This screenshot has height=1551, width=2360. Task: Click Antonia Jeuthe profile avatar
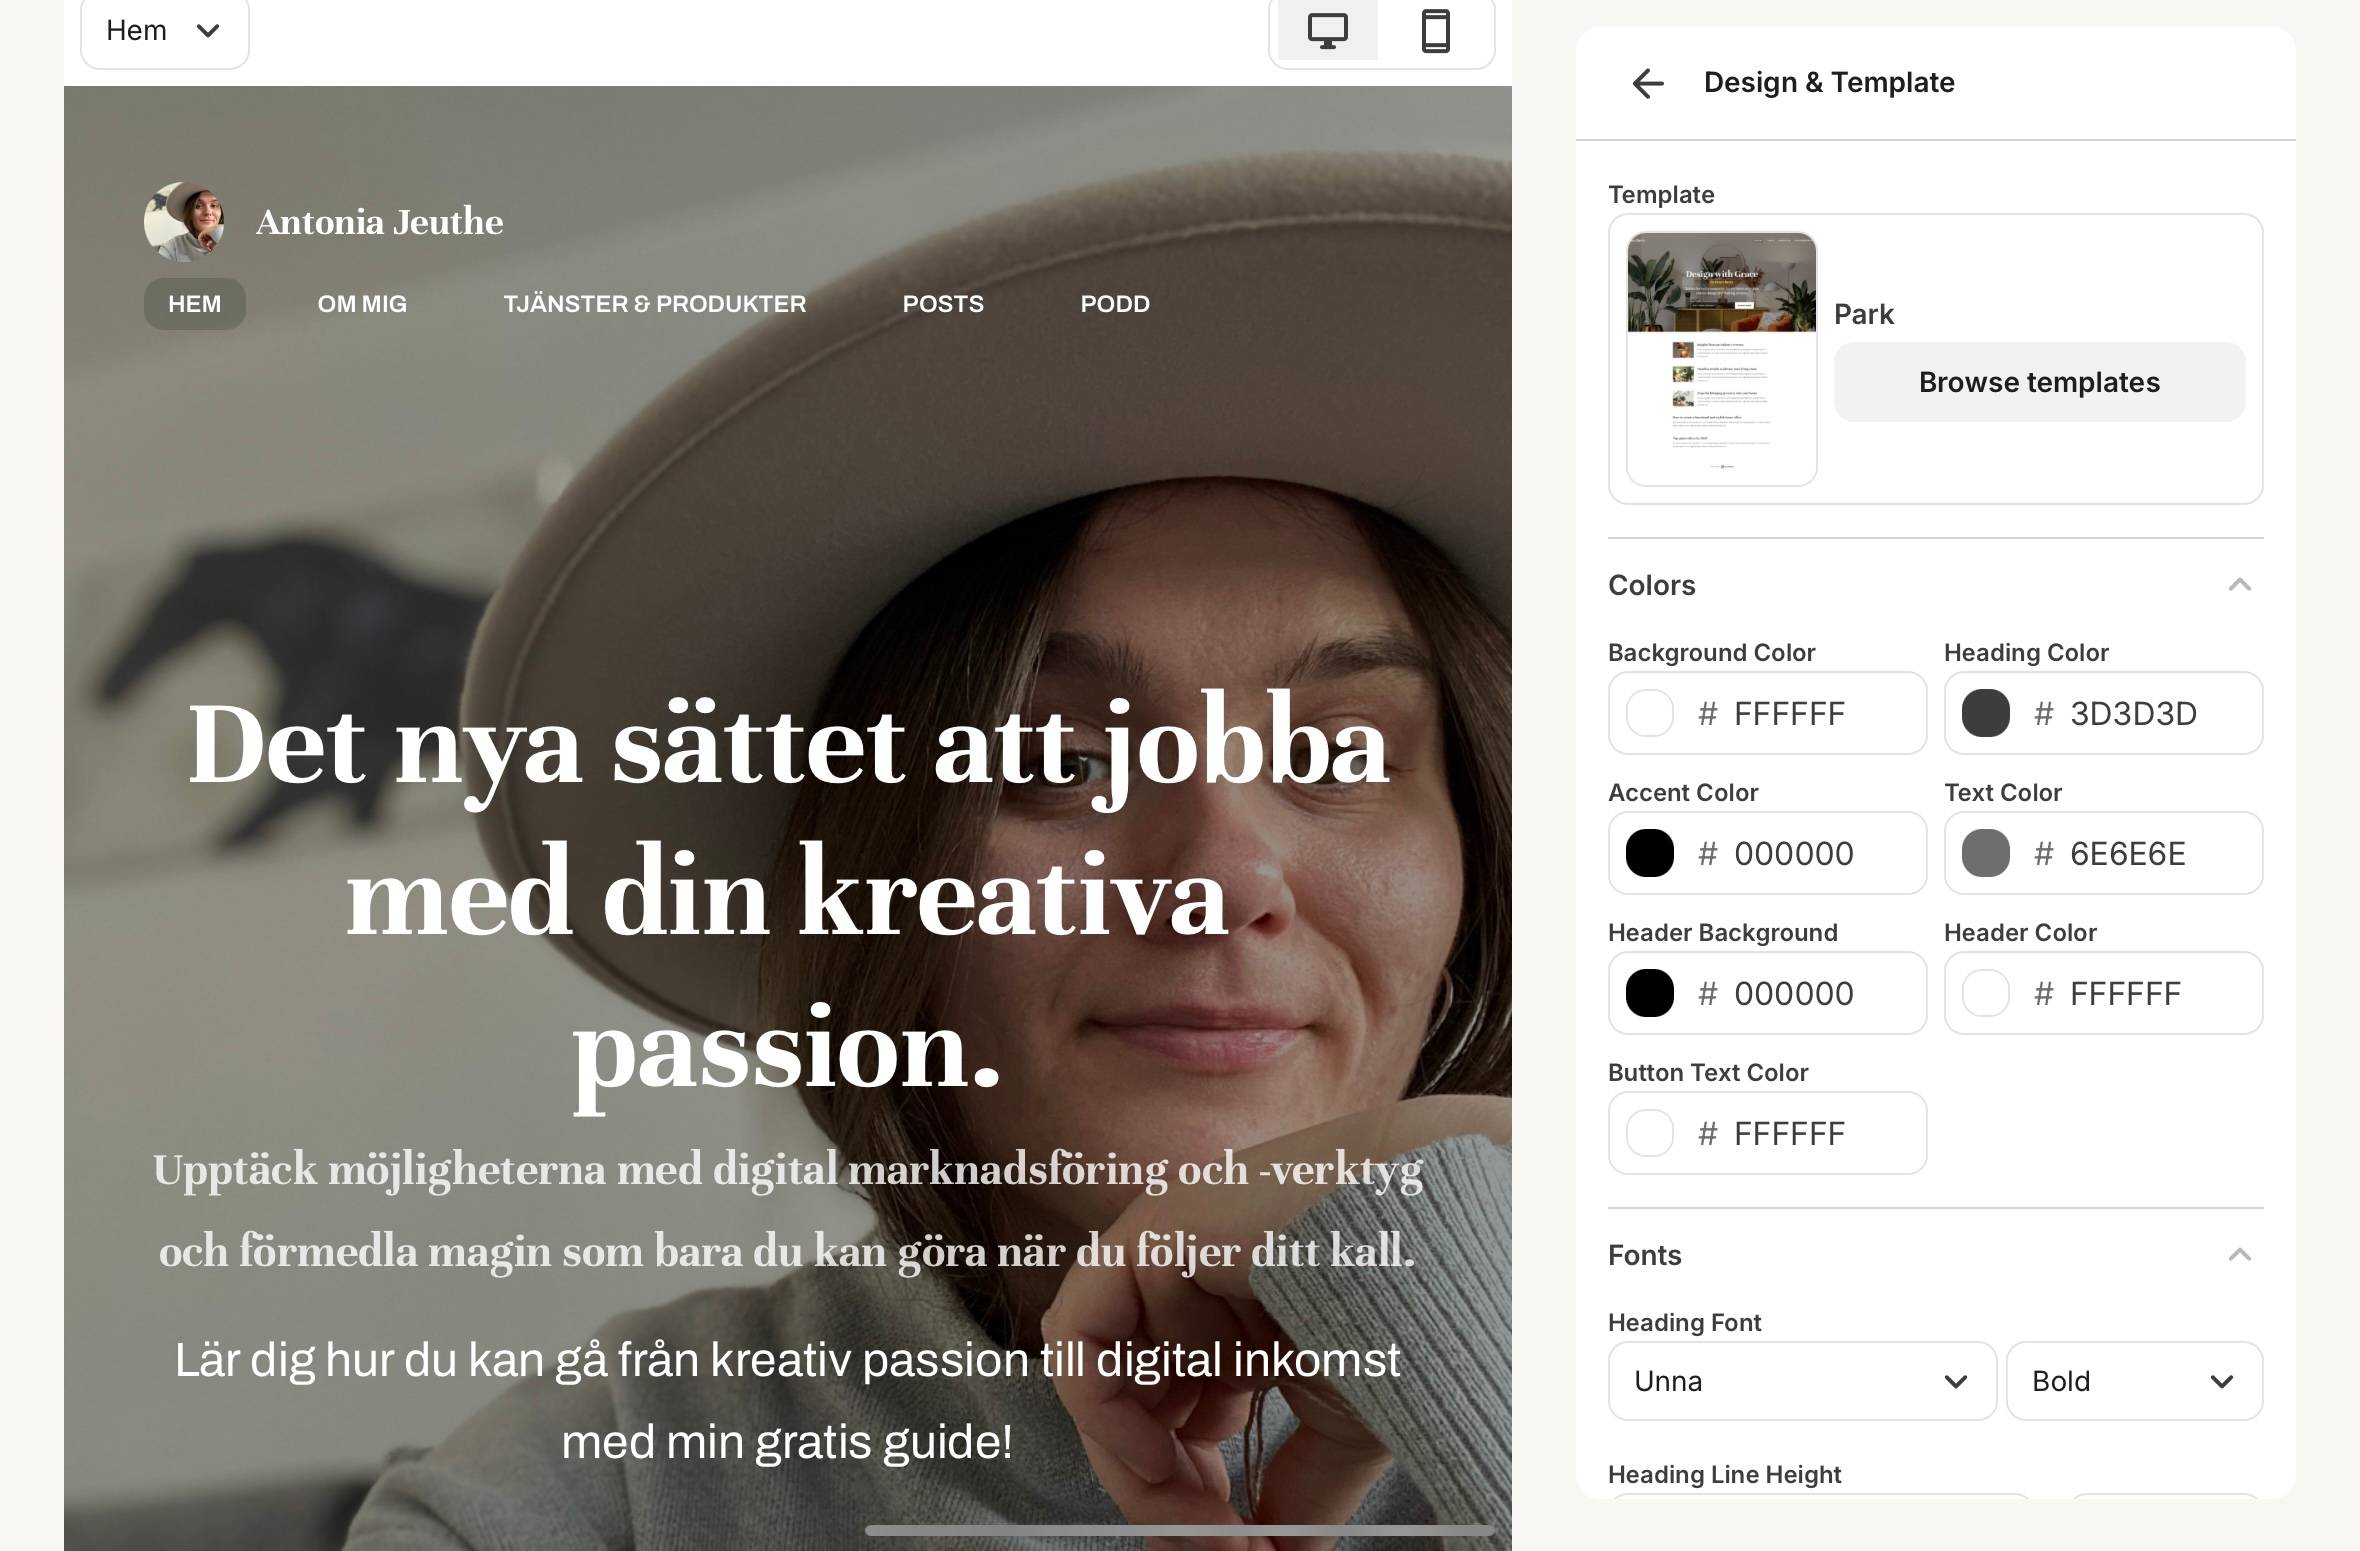(184, 222)
